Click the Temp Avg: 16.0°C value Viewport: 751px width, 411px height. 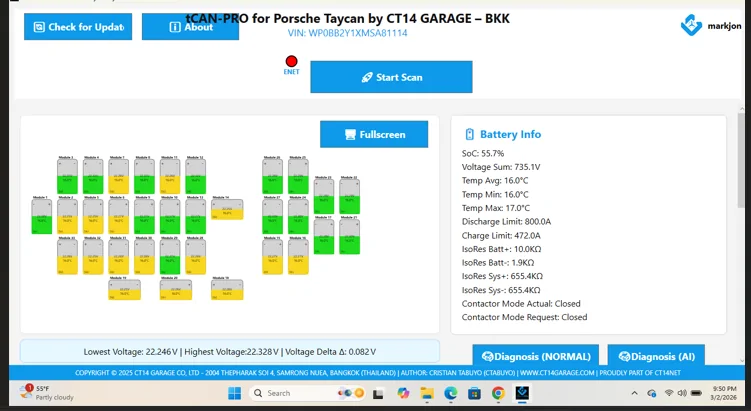coord(495,181)
